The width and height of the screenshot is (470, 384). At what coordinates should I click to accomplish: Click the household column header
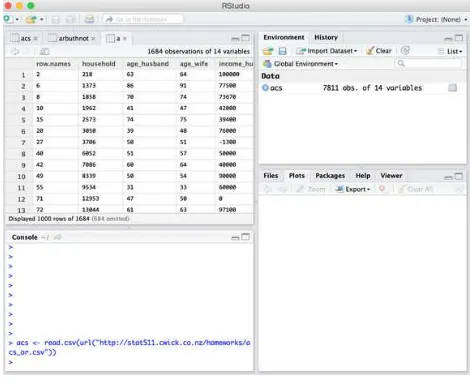99,64
